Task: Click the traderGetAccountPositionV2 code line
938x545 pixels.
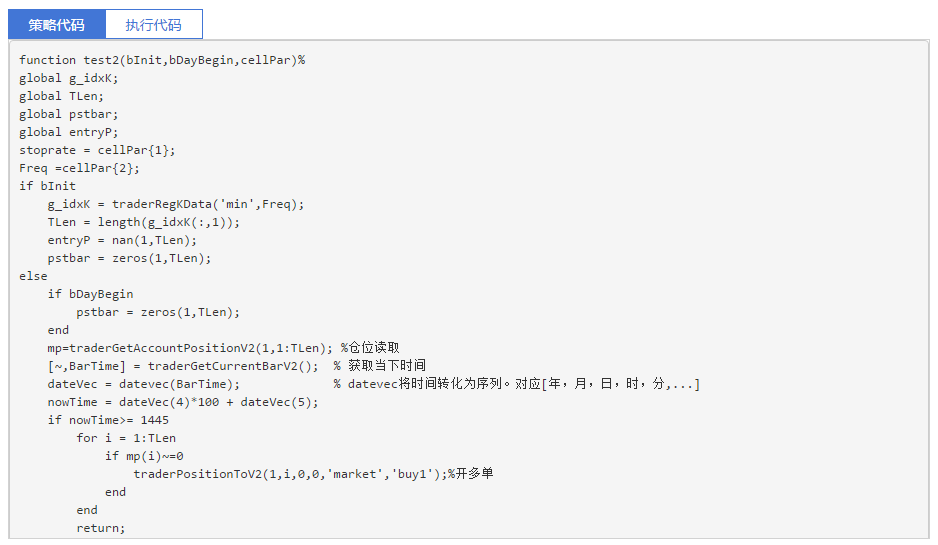Action: tap(190, 348)
